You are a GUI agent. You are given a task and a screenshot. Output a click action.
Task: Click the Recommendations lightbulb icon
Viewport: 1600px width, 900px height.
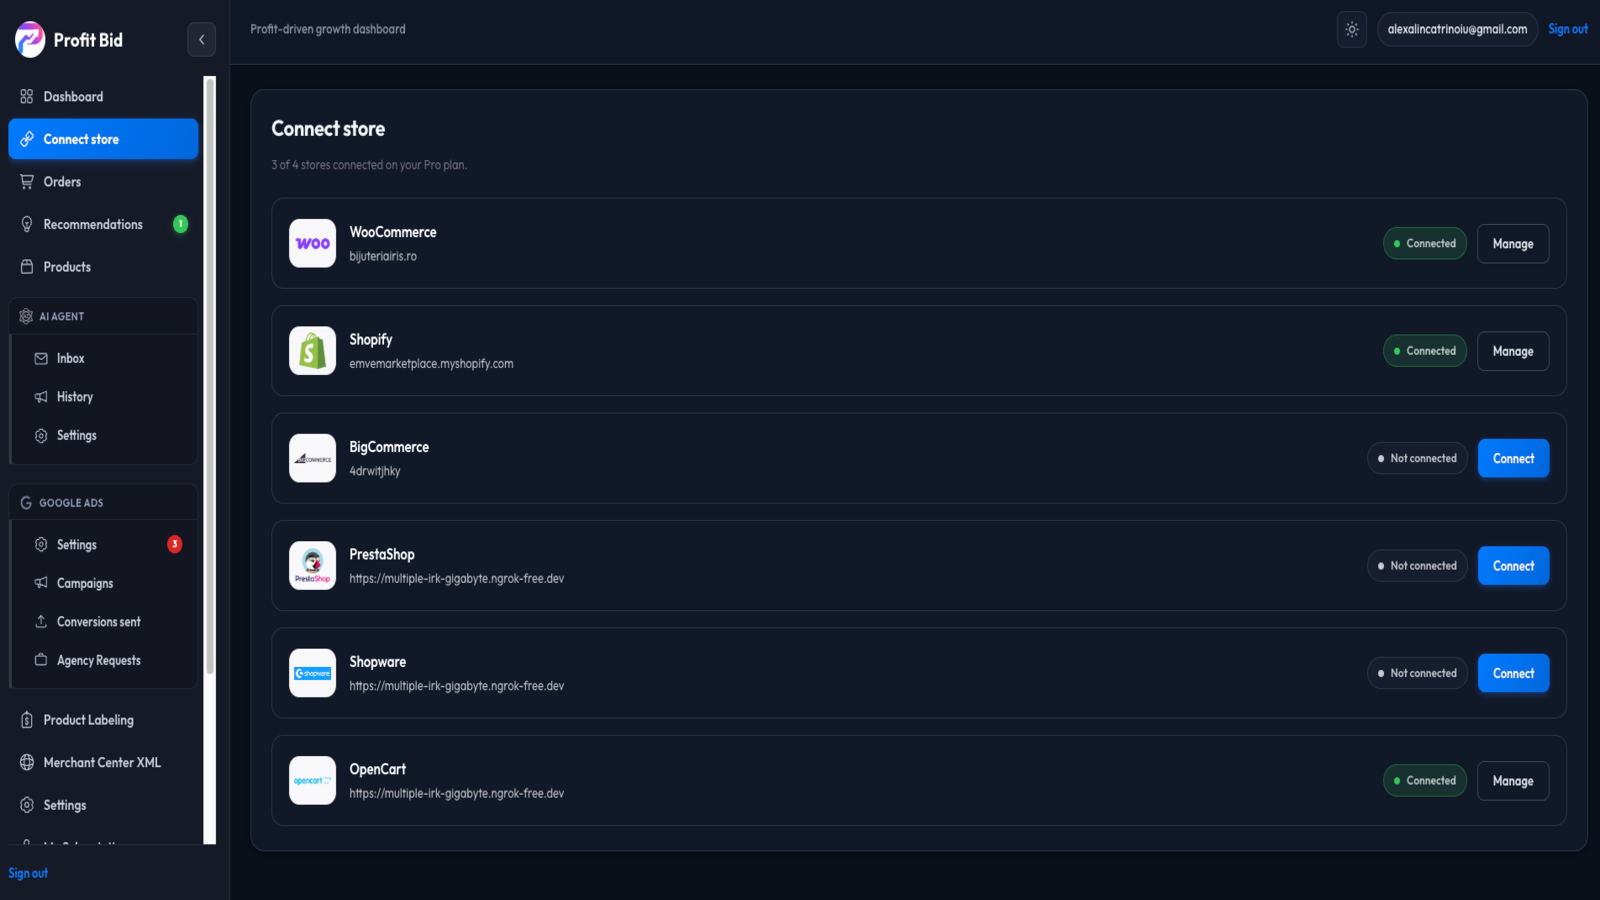tap(27, 224)
